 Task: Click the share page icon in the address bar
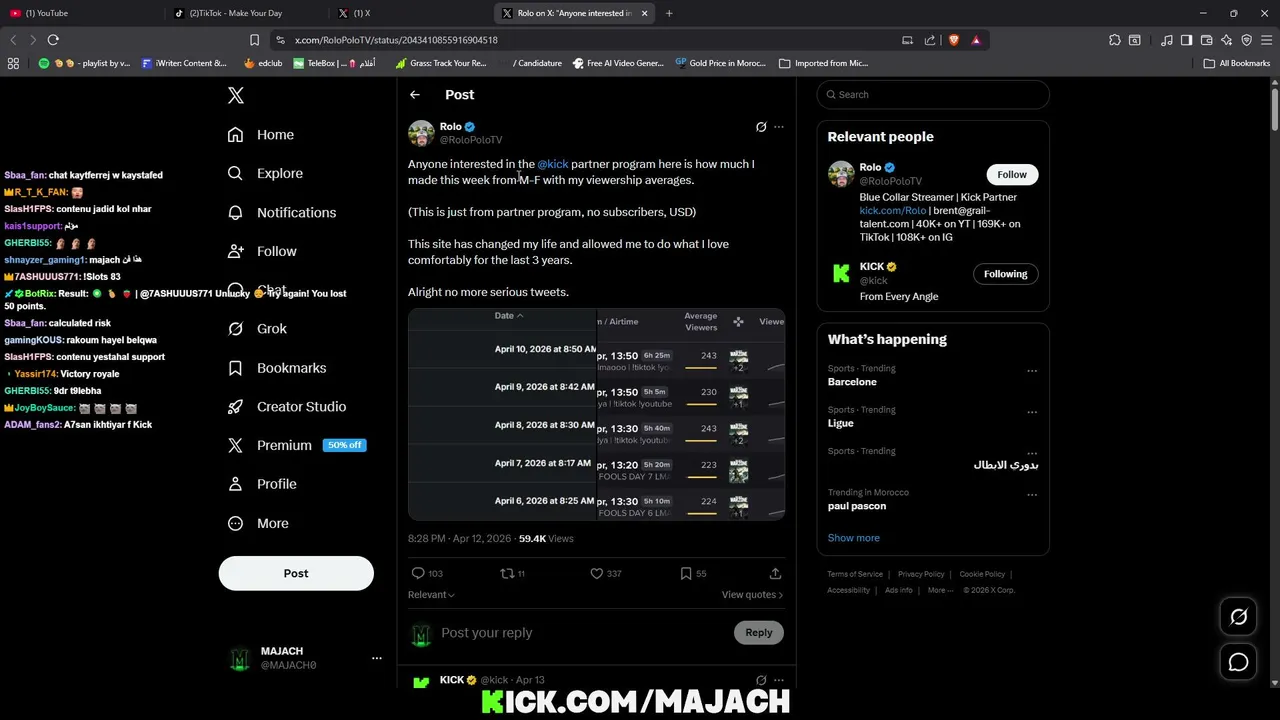click(930, 40)
